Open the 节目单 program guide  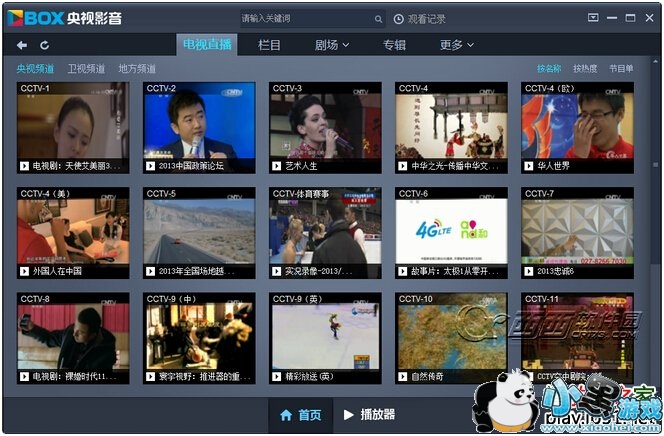pos(621,69)
